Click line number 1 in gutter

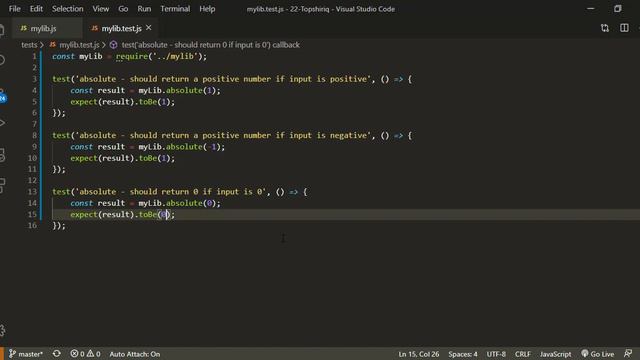click(34, 56)
